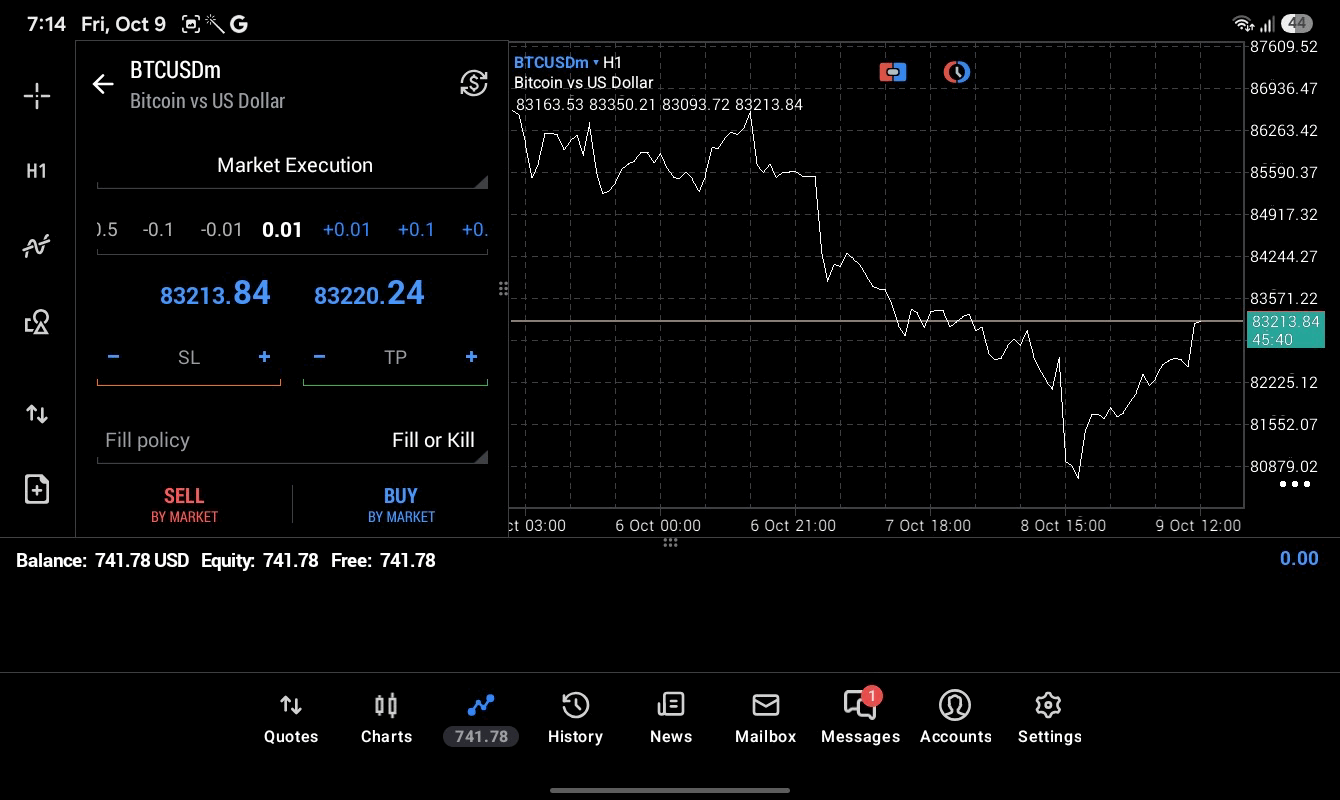Viewport: 1340px width, 800px height.
Task: Open the Accounts tab
Action: click(x=955, y=719)
